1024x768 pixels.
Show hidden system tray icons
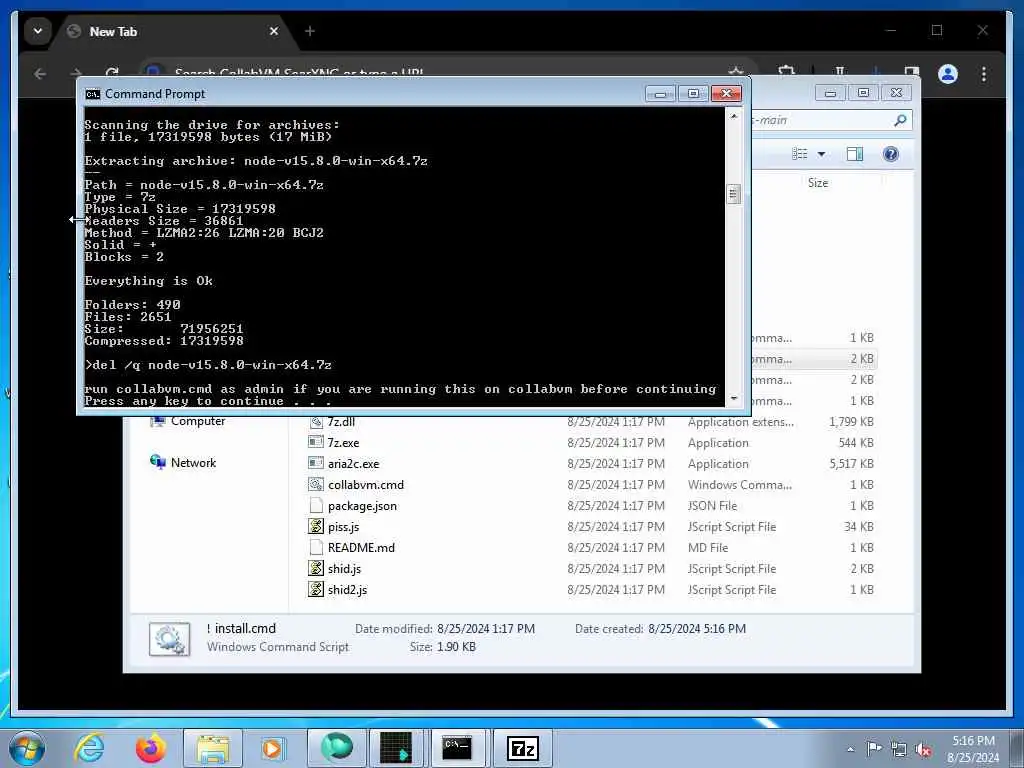click(x=850, y=749)
